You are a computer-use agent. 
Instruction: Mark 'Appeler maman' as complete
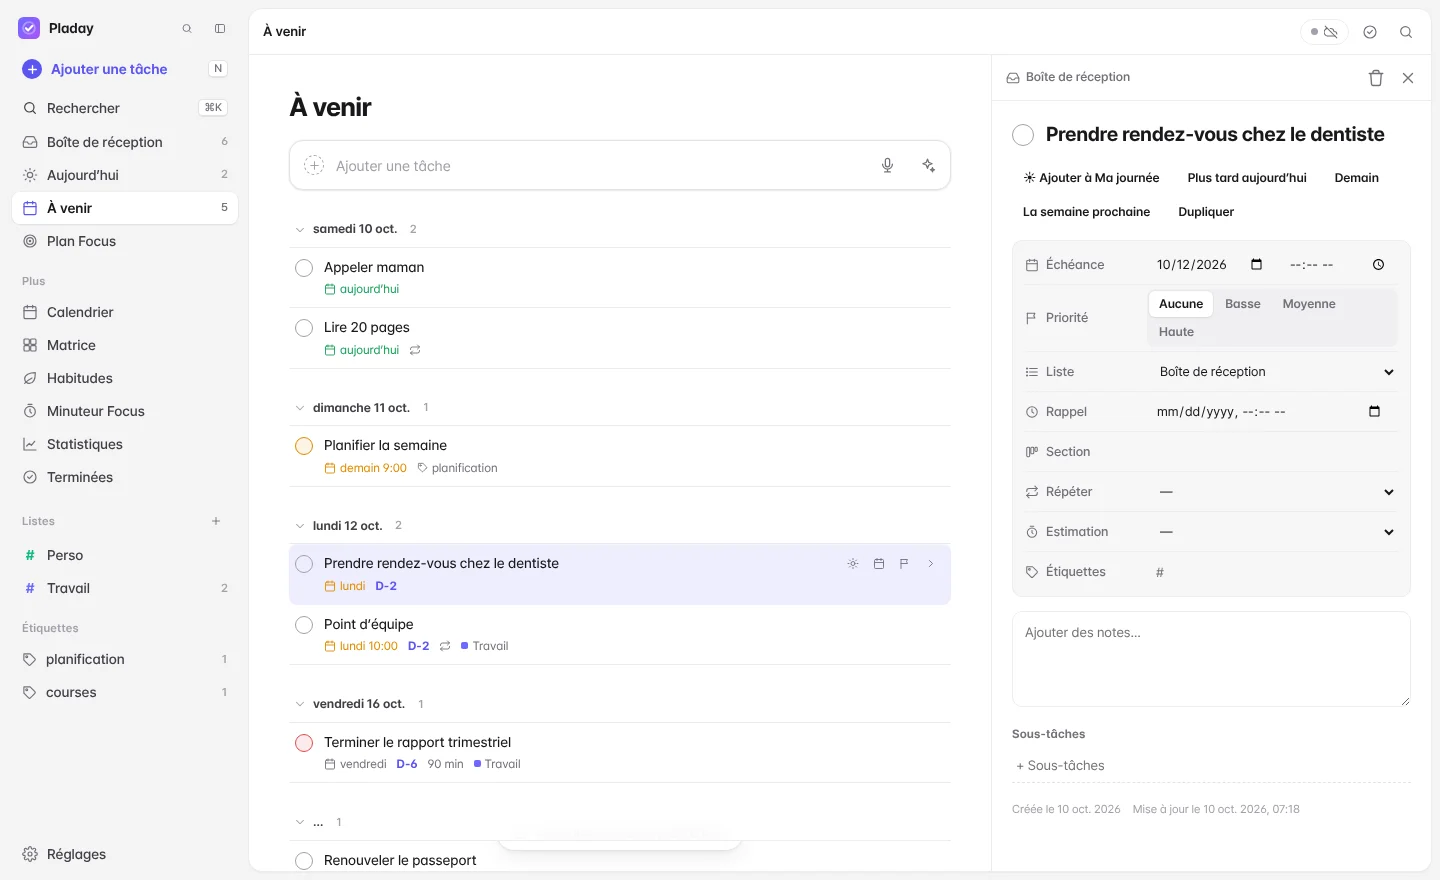(304, 268)
